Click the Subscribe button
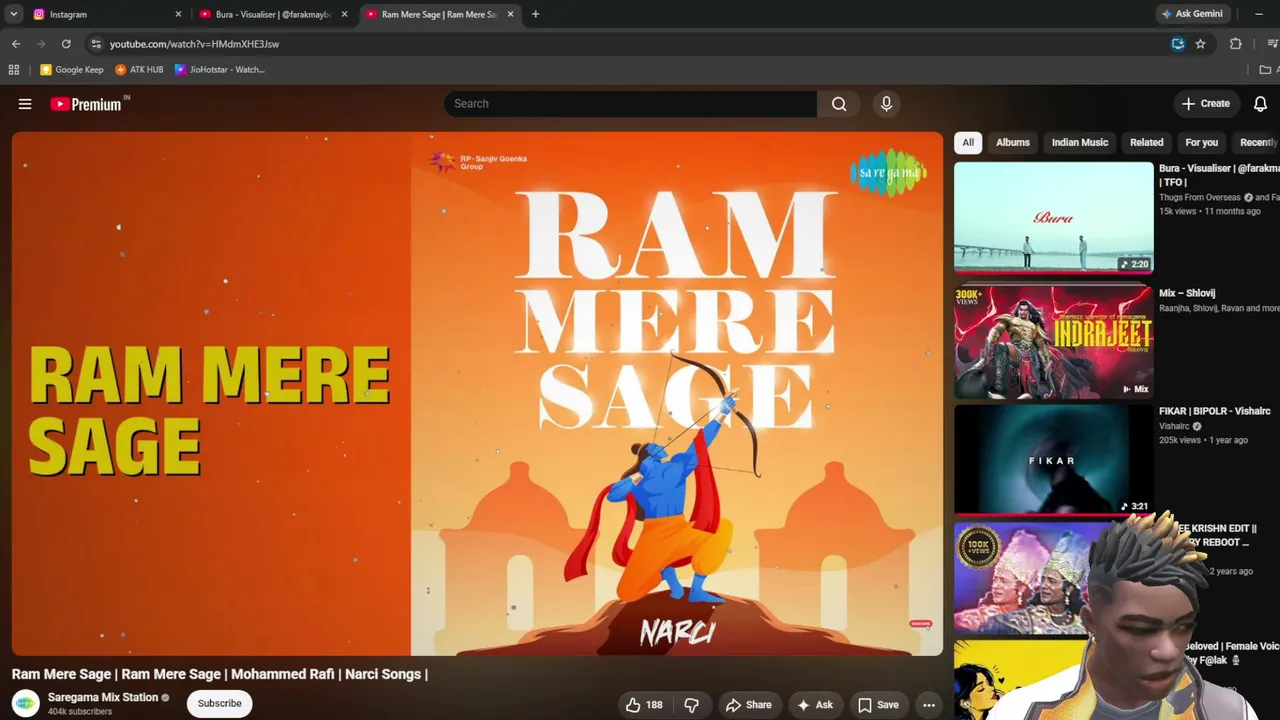The image size is (1280, 720). click(219, 703)
